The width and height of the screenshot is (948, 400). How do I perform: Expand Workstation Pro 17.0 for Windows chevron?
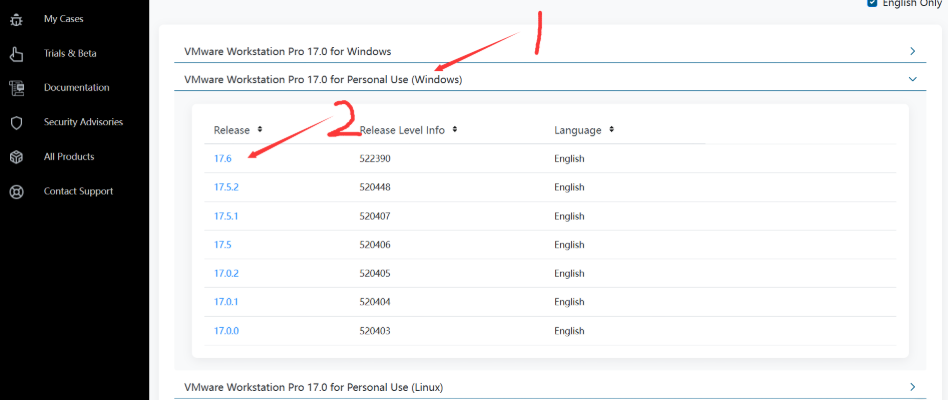913,51
